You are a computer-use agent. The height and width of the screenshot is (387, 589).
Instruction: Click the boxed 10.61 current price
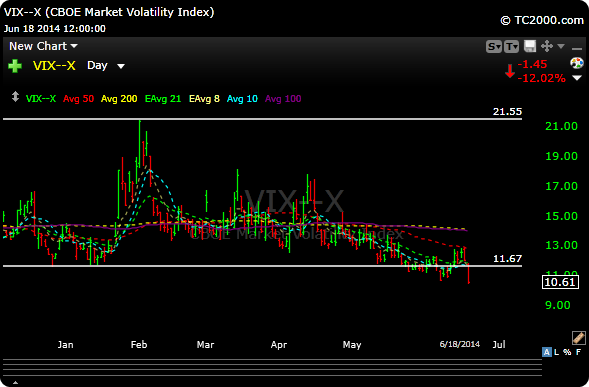tap(560, 282)
